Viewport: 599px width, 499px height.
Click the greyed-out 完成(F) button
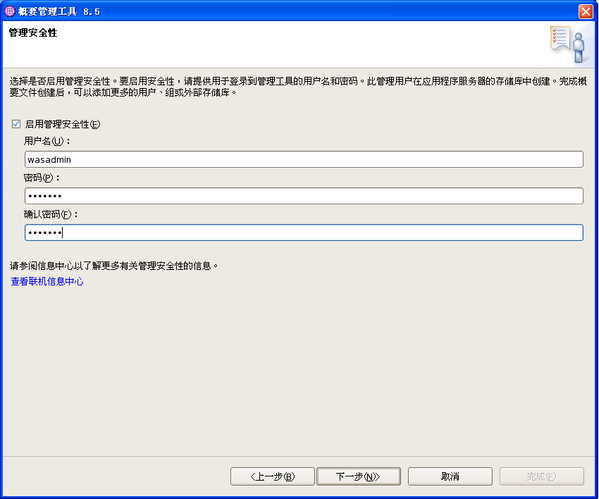pos(541,476)
